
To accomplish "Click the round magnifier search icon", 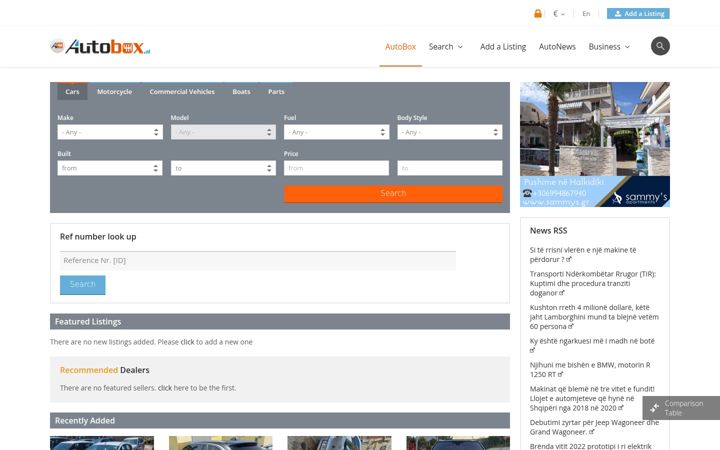I will 660,46.
